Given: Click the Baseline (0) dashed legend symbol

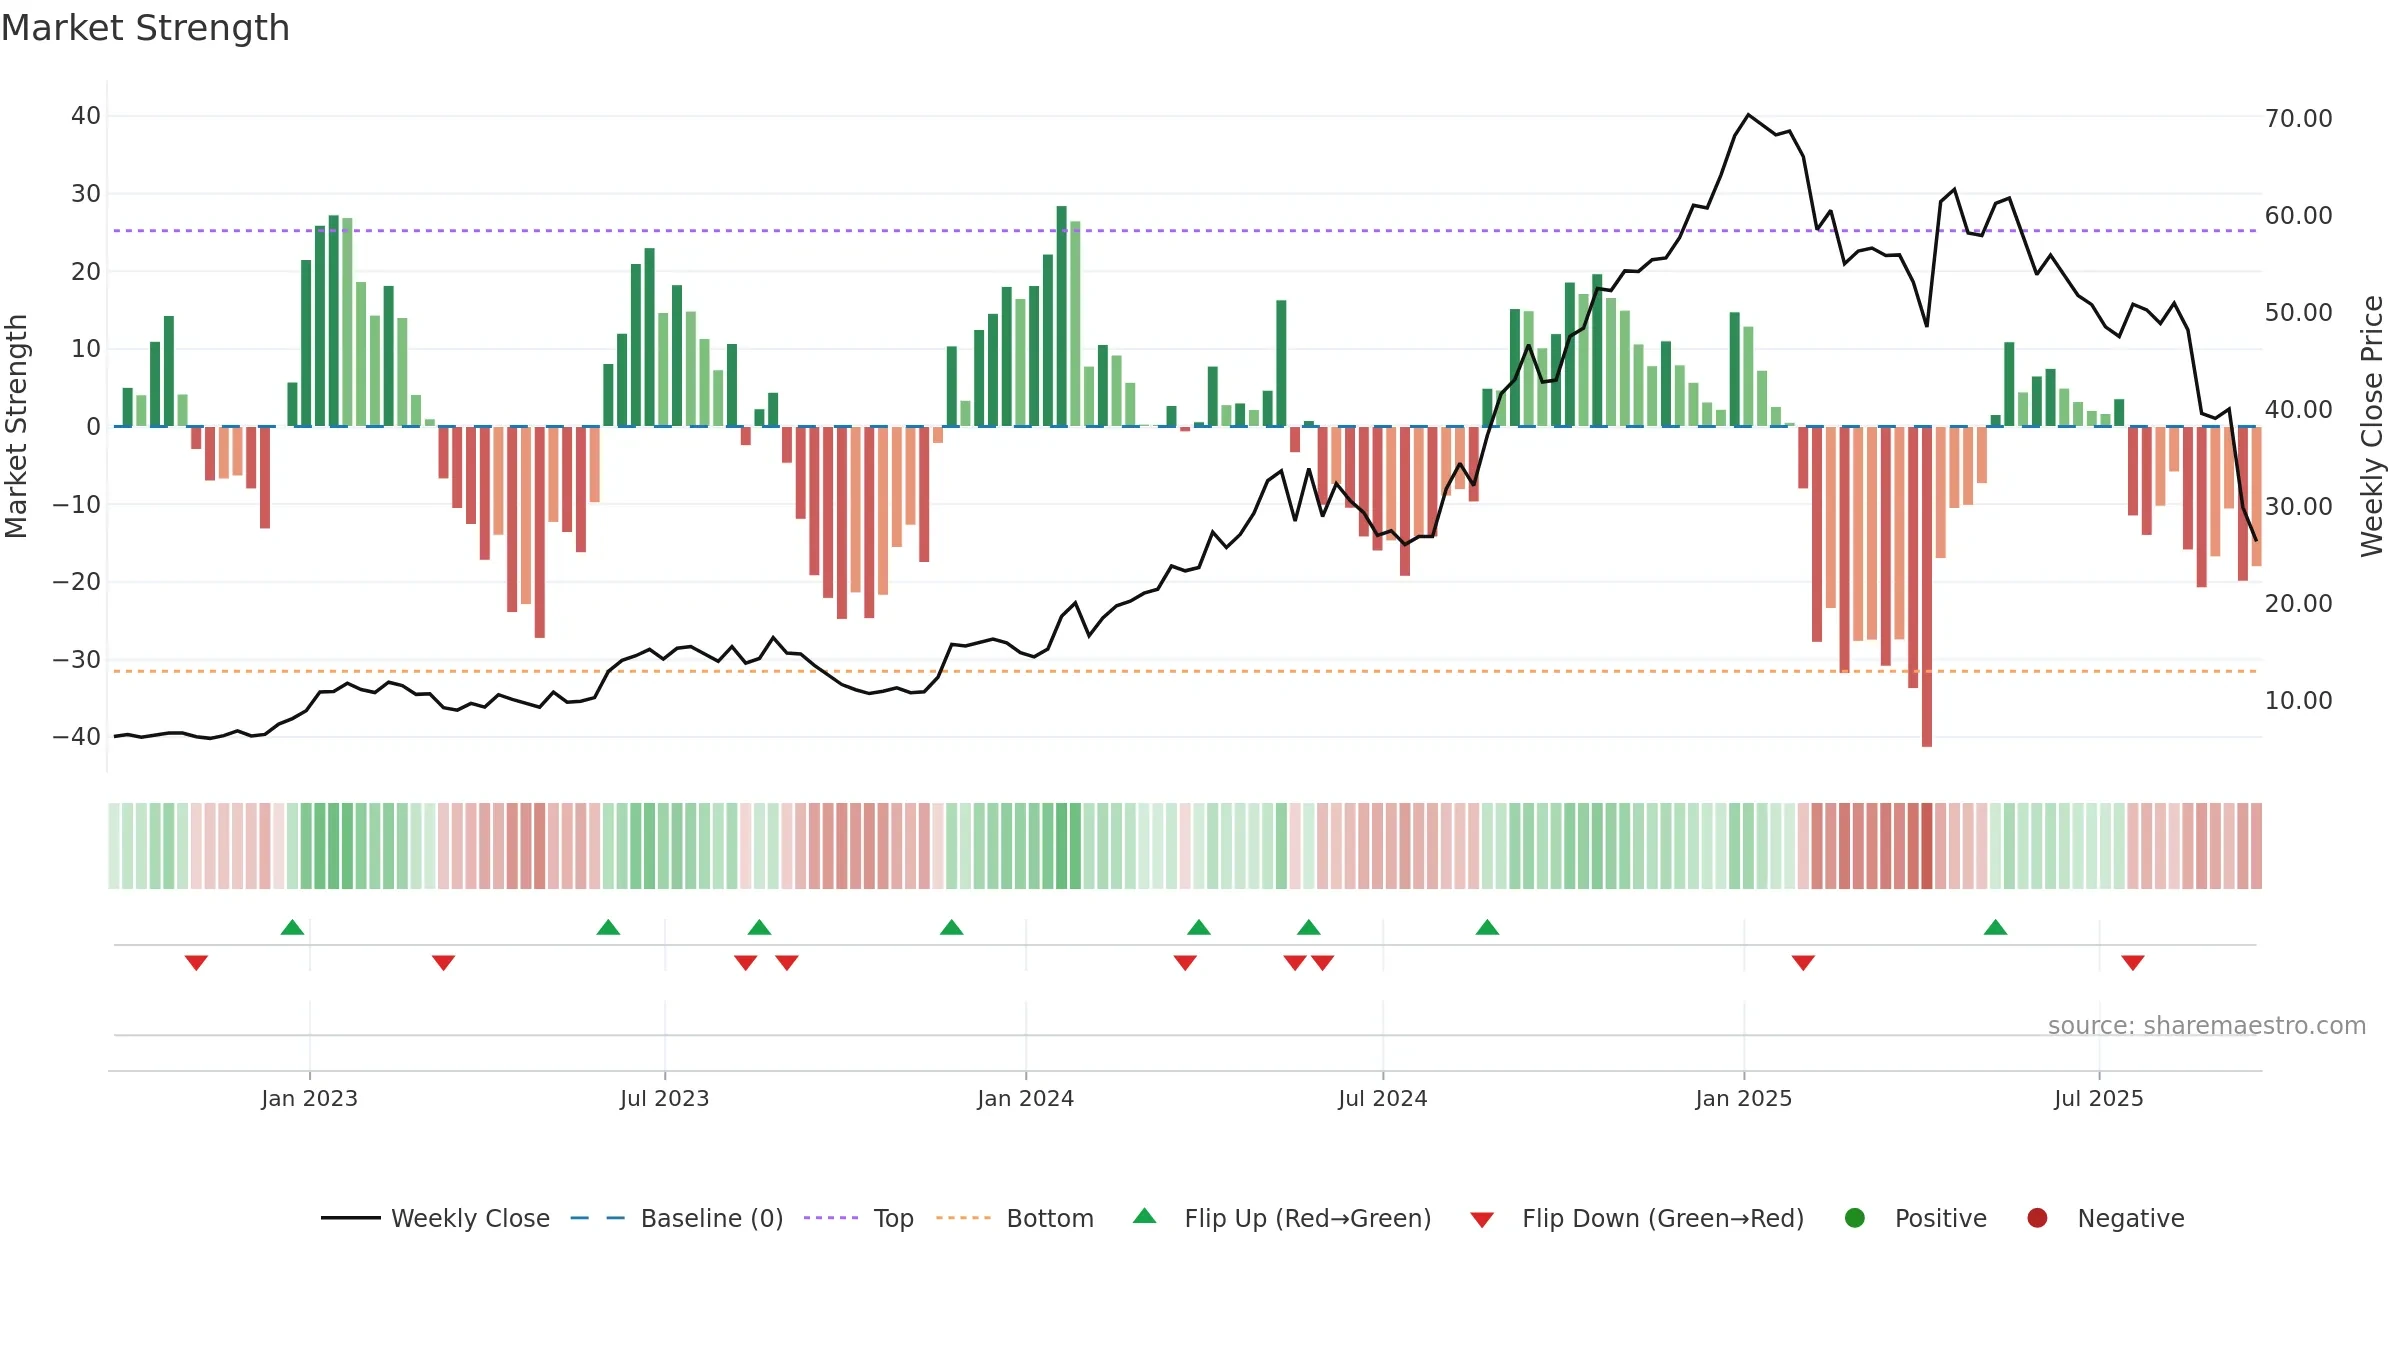Looking at the screenshot, I should click(597, 1218).
